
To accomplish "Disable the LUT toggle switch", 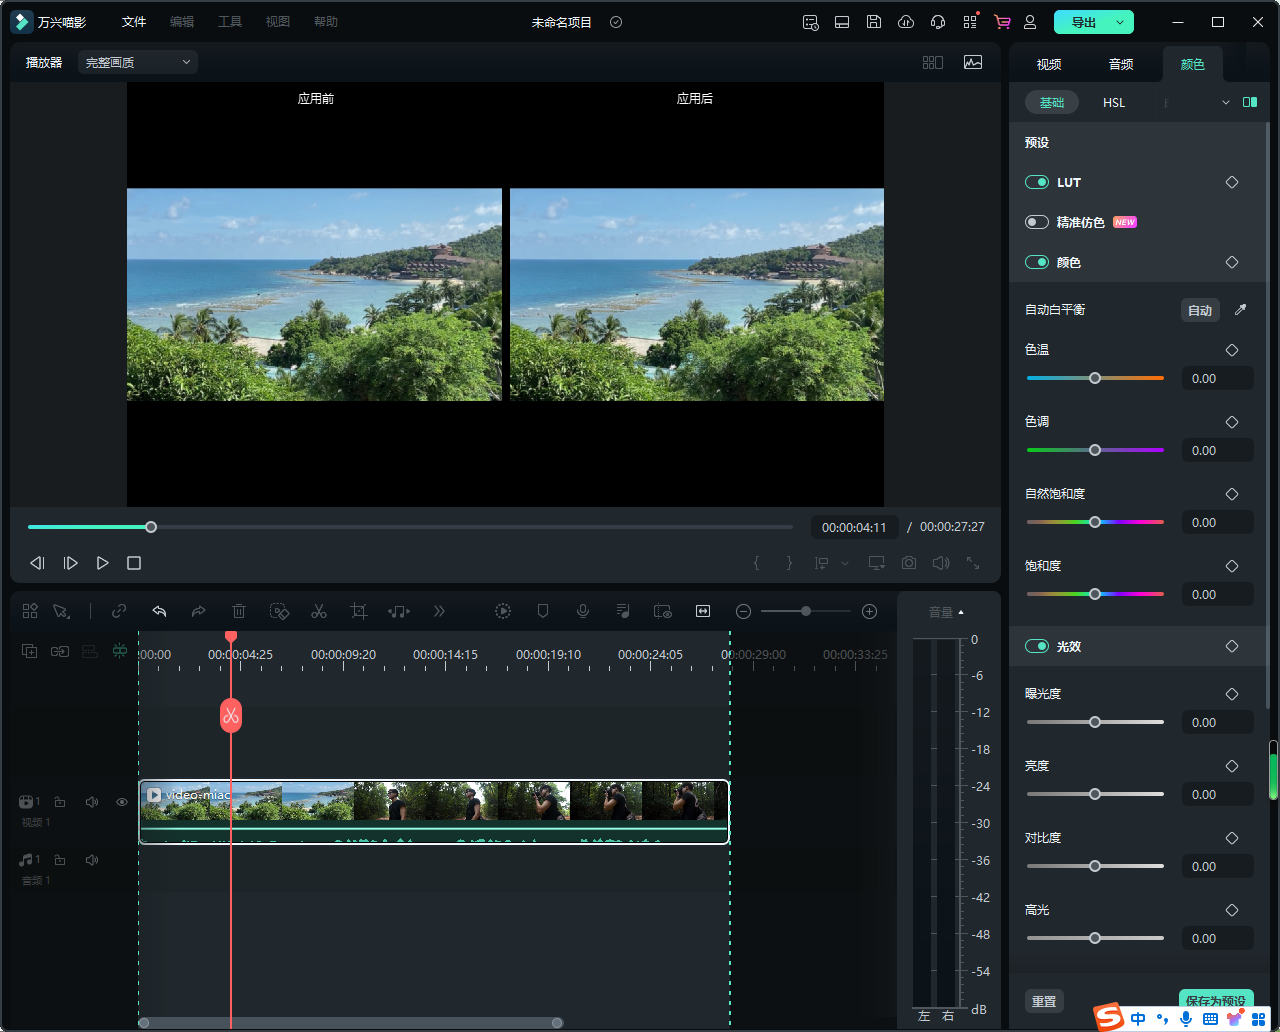I will click(x=1037, y=182).
